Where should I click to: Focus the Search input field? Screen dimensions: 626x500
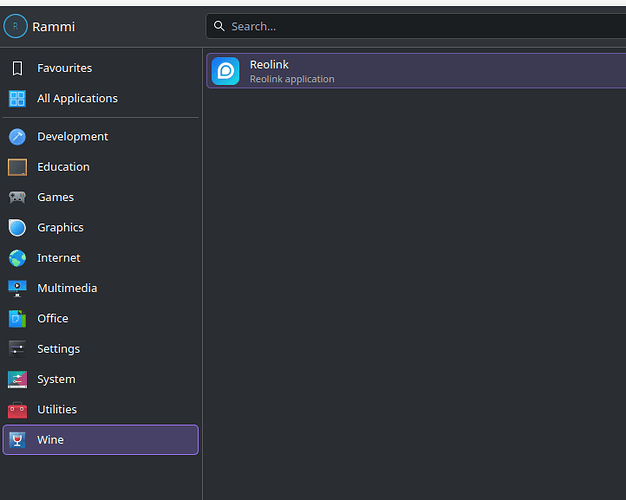coord(416,26)
